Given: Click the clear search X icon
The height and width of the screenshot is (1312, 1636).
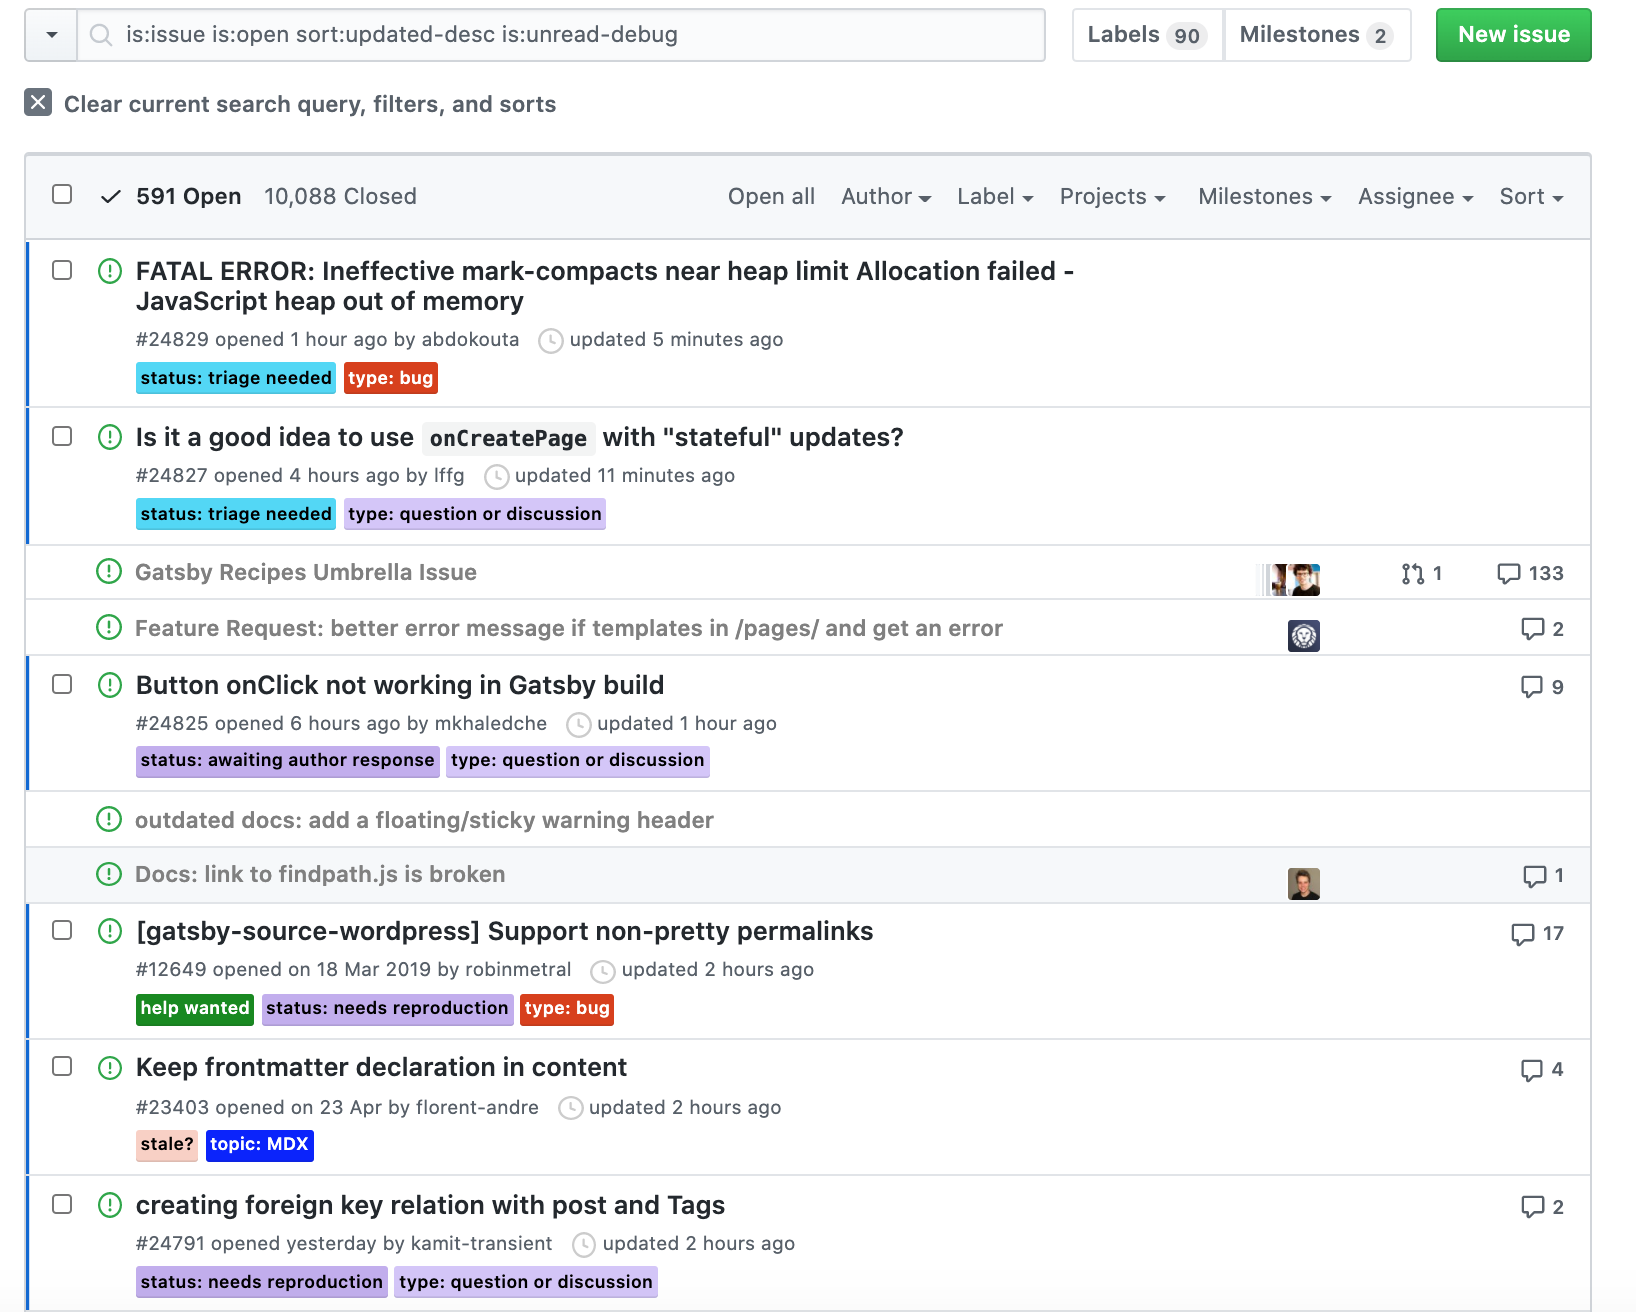Looking at the screenshot, I should [x=38, y=102].
